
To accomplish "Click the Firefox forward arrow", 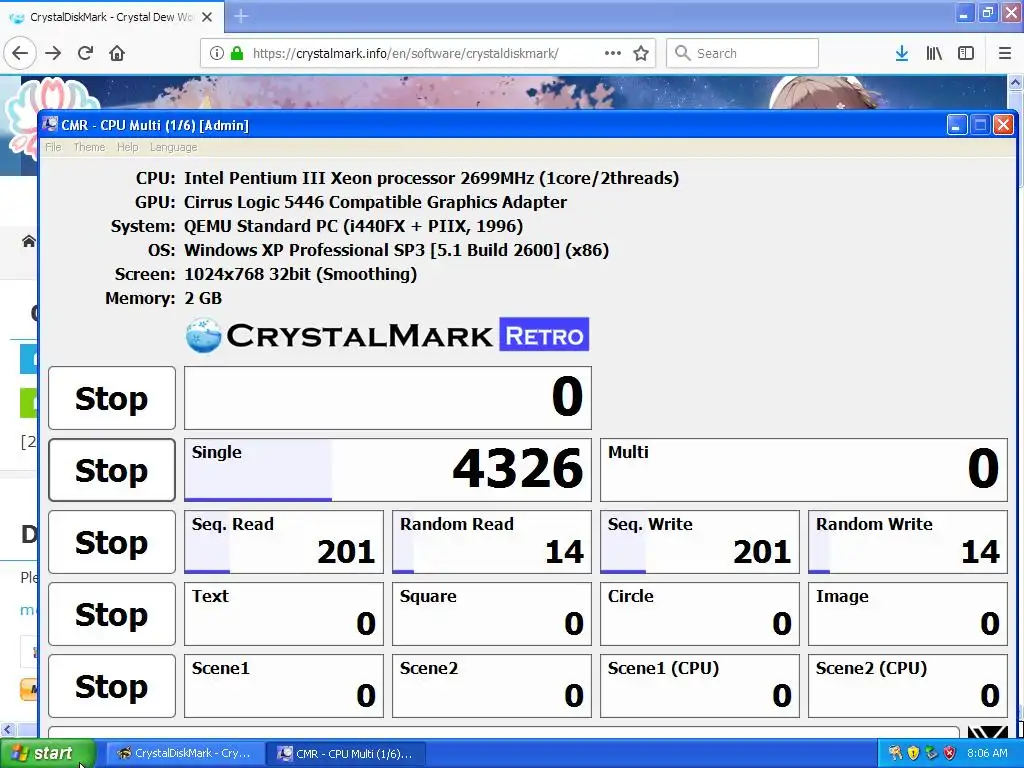I will 53,54.
